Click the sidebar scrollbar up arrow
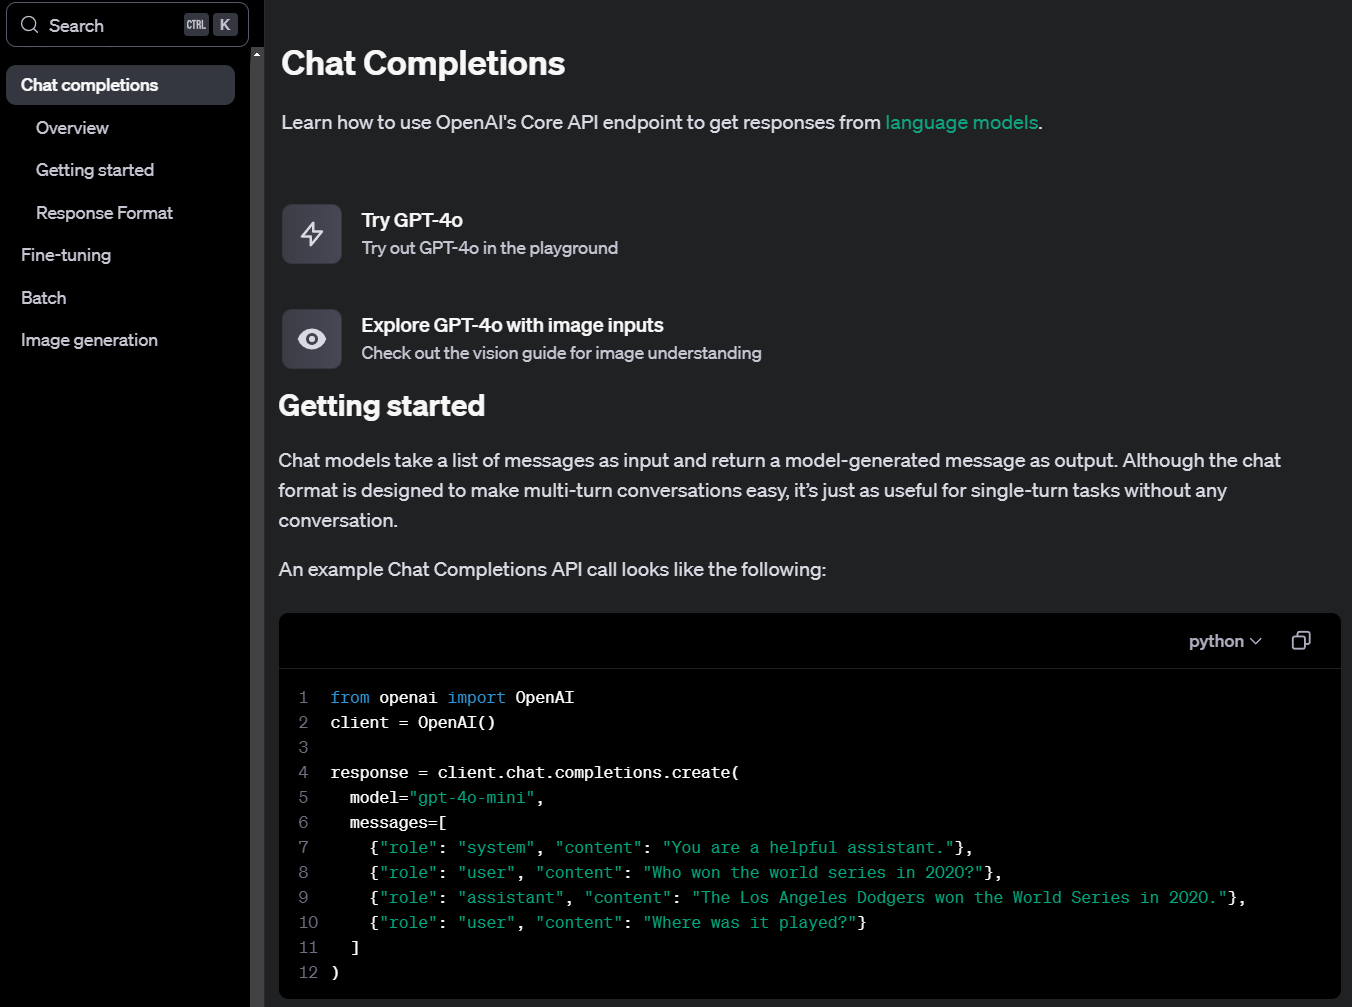 click(x=257, y=54)
